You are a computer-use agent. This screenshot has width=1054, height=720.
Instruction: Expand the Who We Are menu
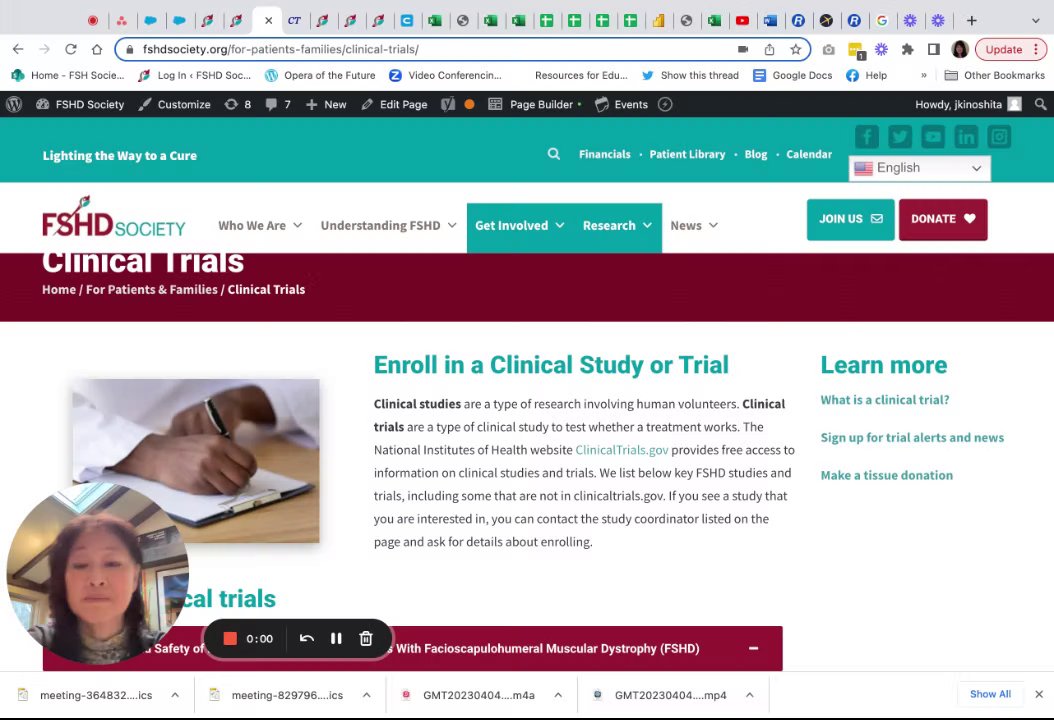tap(260, 226)
